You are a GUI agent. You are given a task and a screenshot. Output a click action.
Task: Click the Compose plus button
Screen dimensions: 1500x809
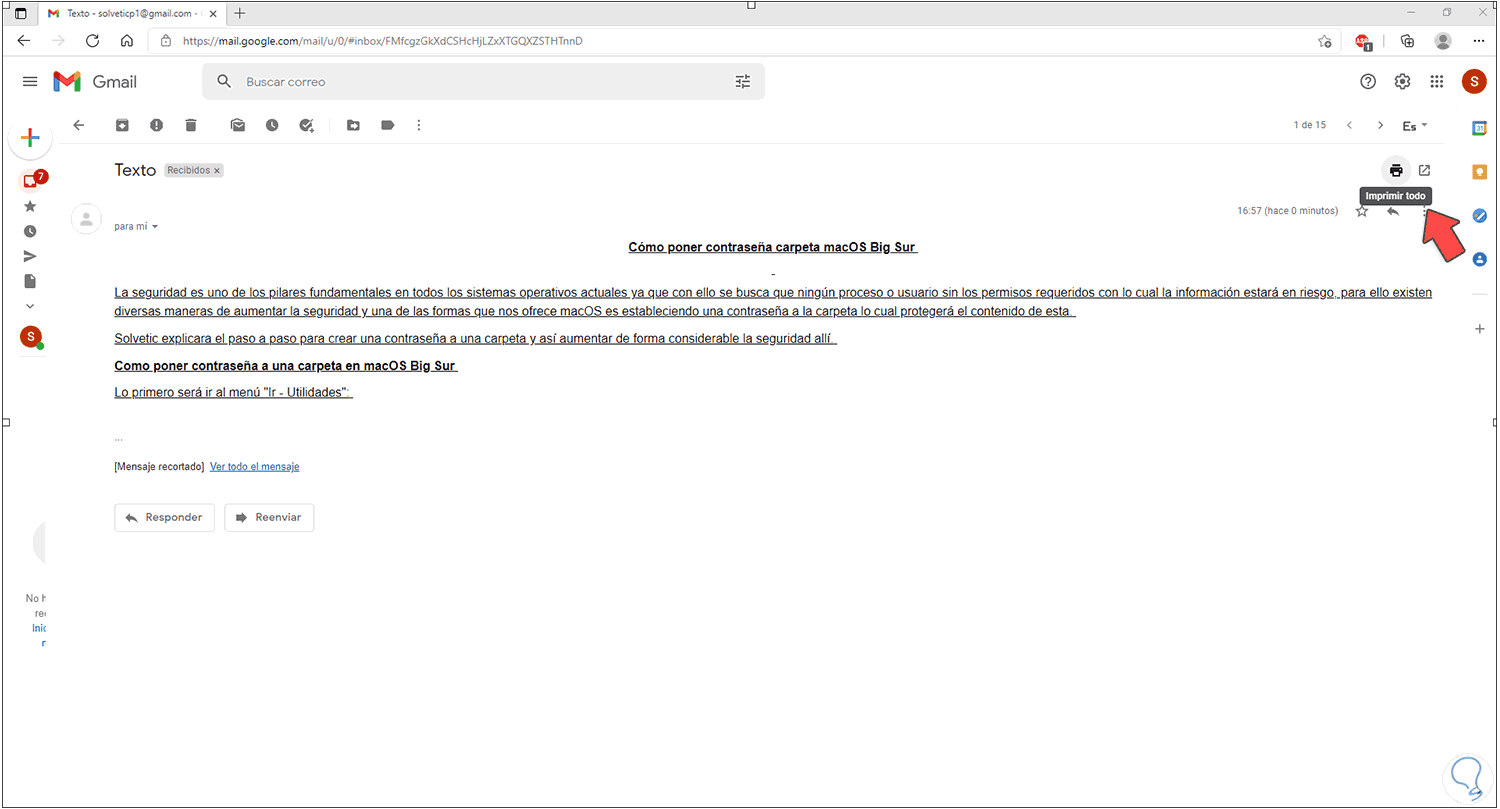[30, 138]
